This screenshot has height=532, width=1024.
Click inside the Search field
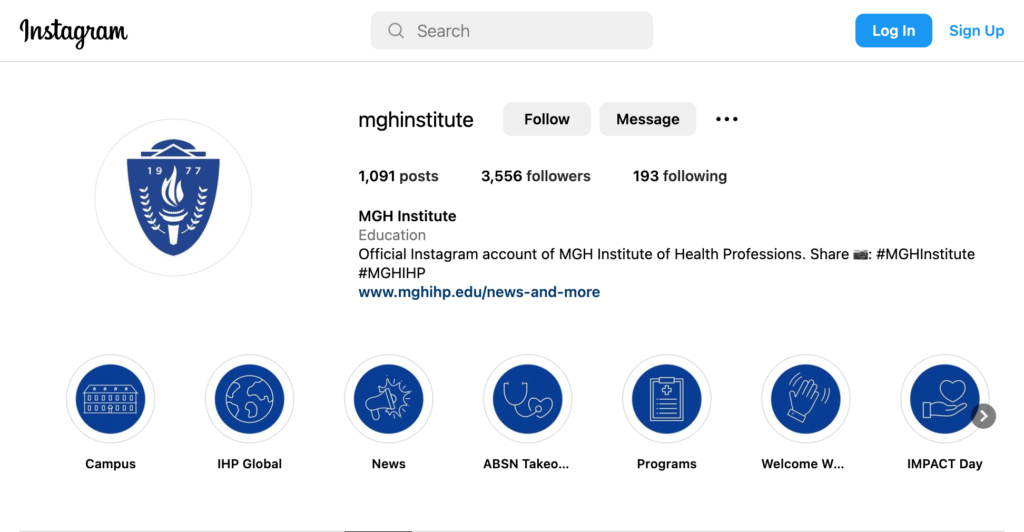[512, 31]
